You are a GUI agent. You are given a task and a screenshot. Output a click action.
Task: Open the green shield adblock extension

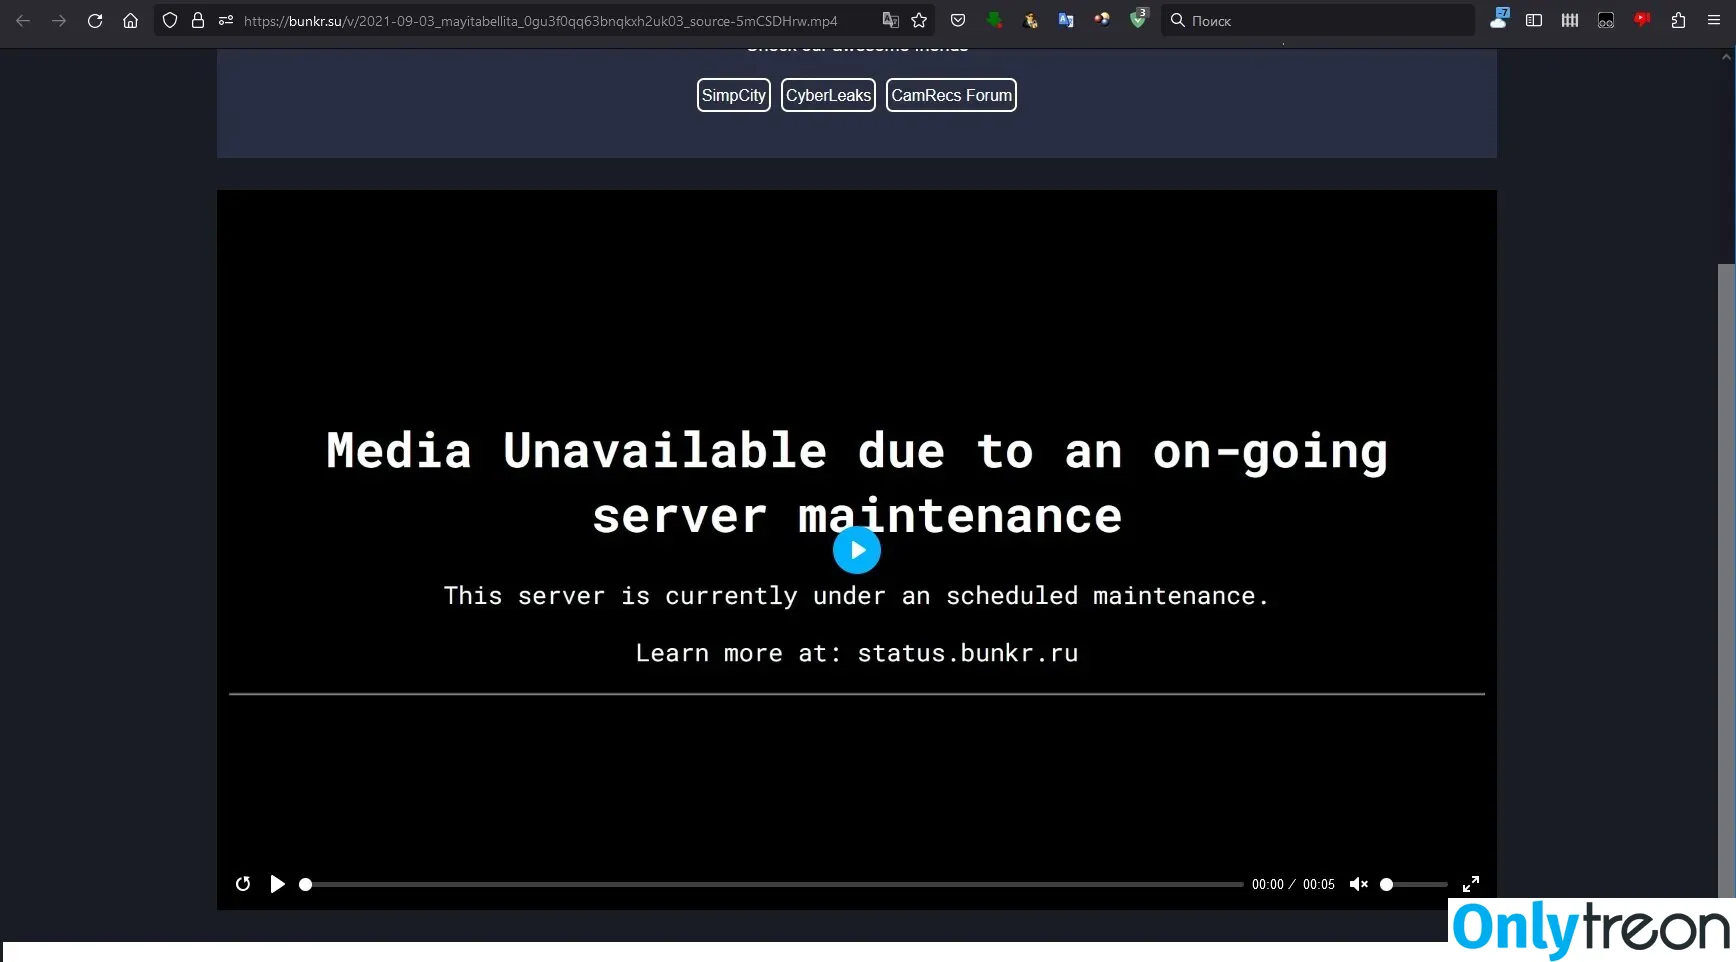tap(1138, 19)
